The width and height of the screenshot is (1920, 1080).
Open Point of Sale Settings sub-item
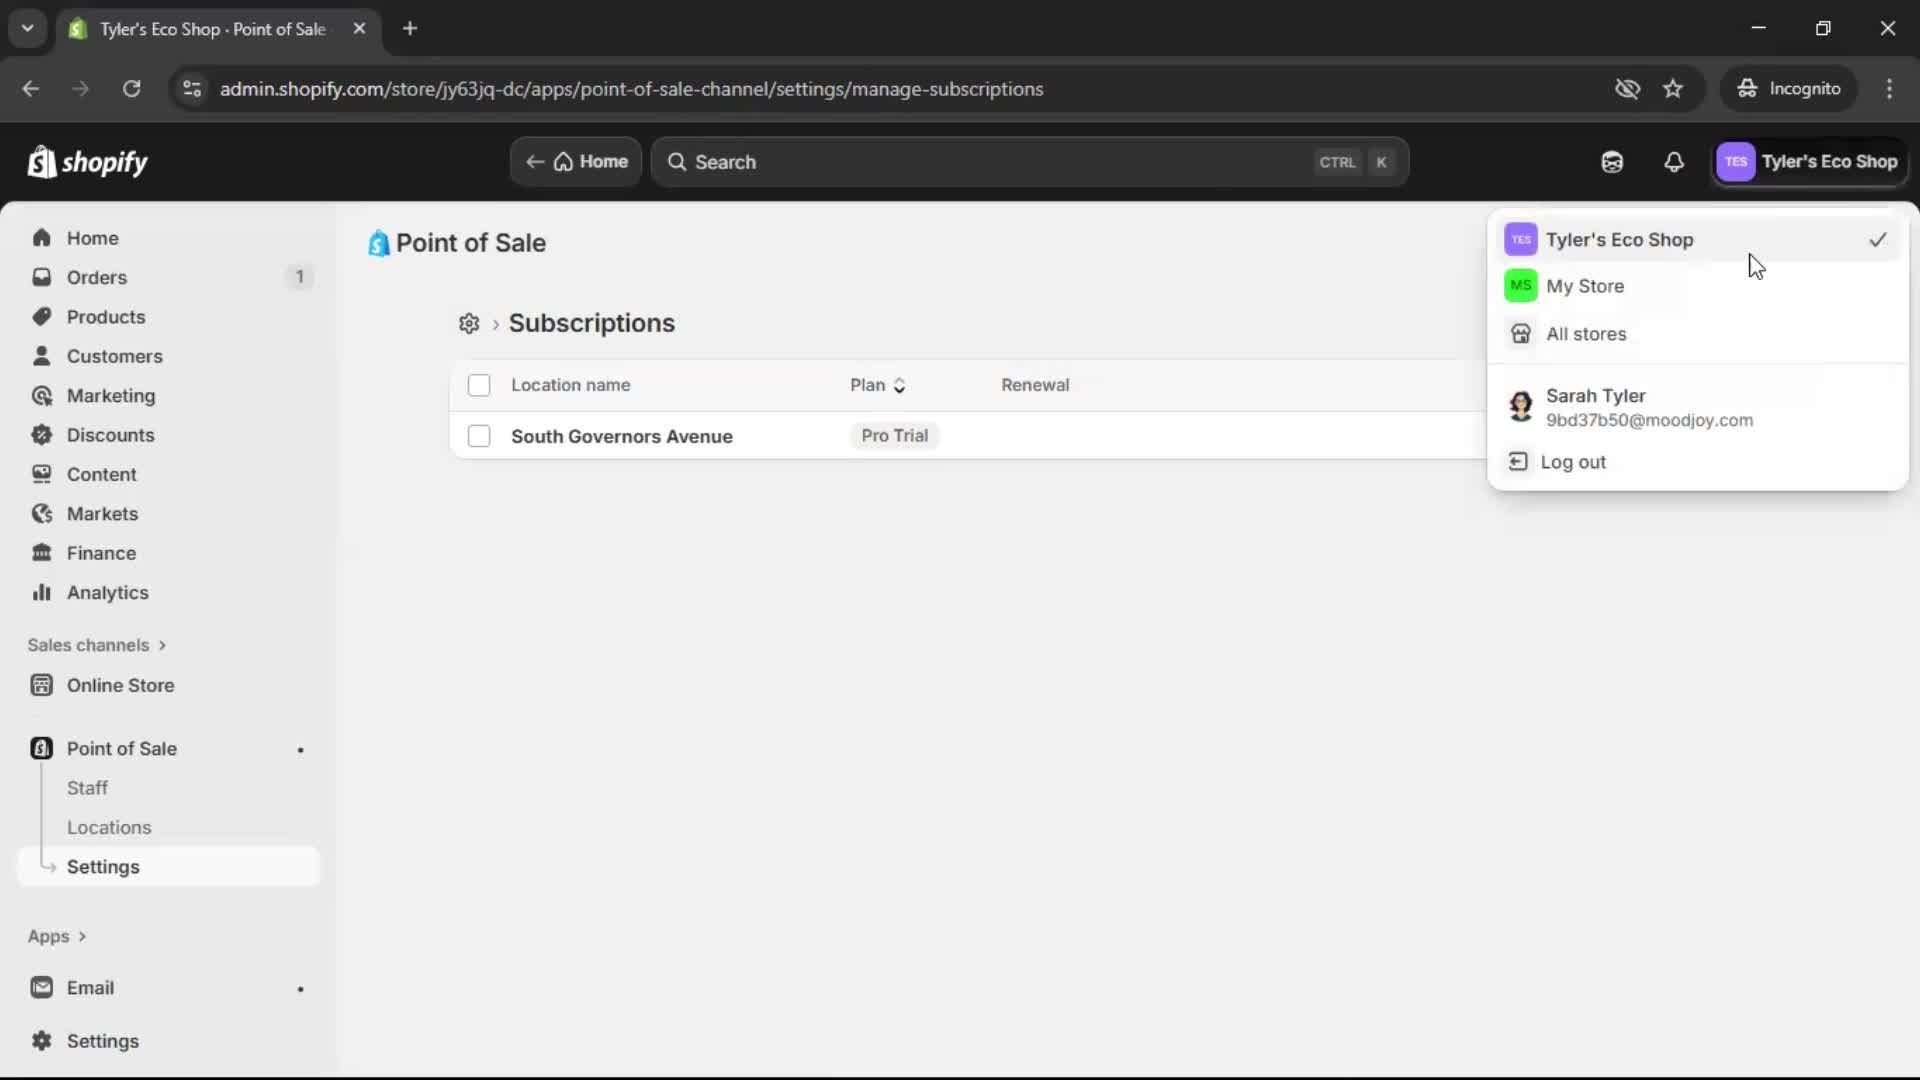coord(169,867)
